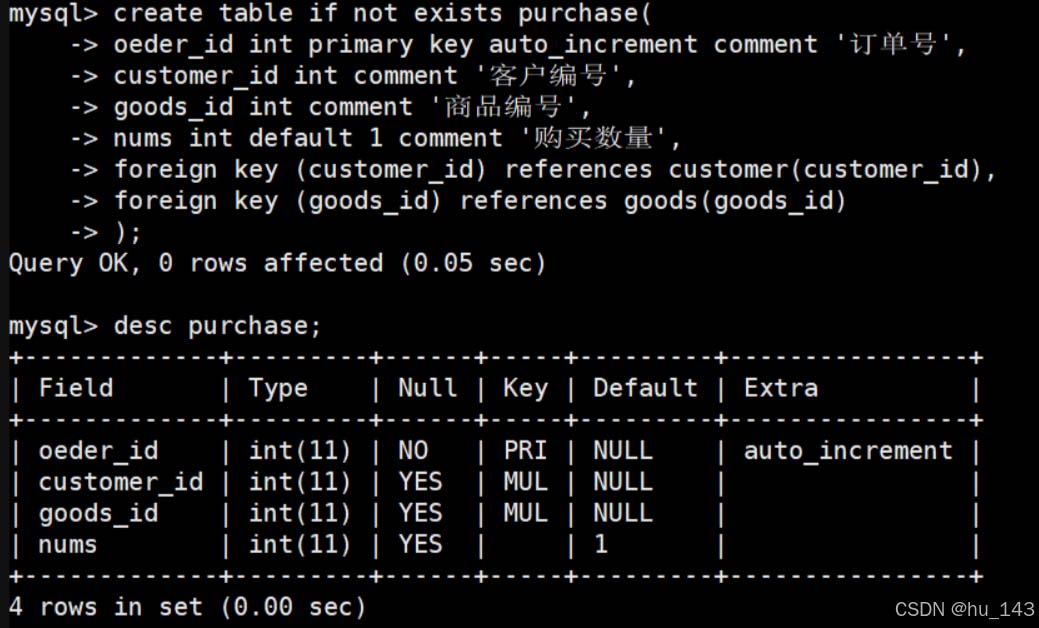
Task: Click the 'create table if not exists purchase' line
Action: 330,14
